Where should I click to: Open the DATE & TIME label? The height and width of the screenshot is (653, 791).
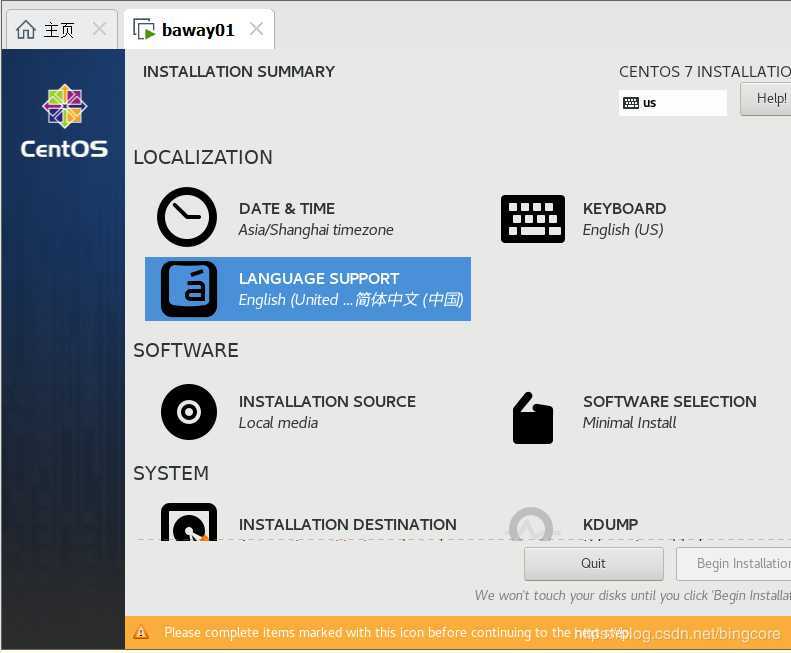click(x=287, y=208)
